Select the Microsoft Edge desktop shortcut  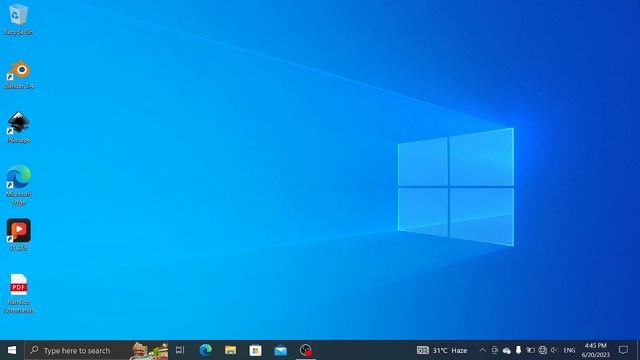point(18,184)
